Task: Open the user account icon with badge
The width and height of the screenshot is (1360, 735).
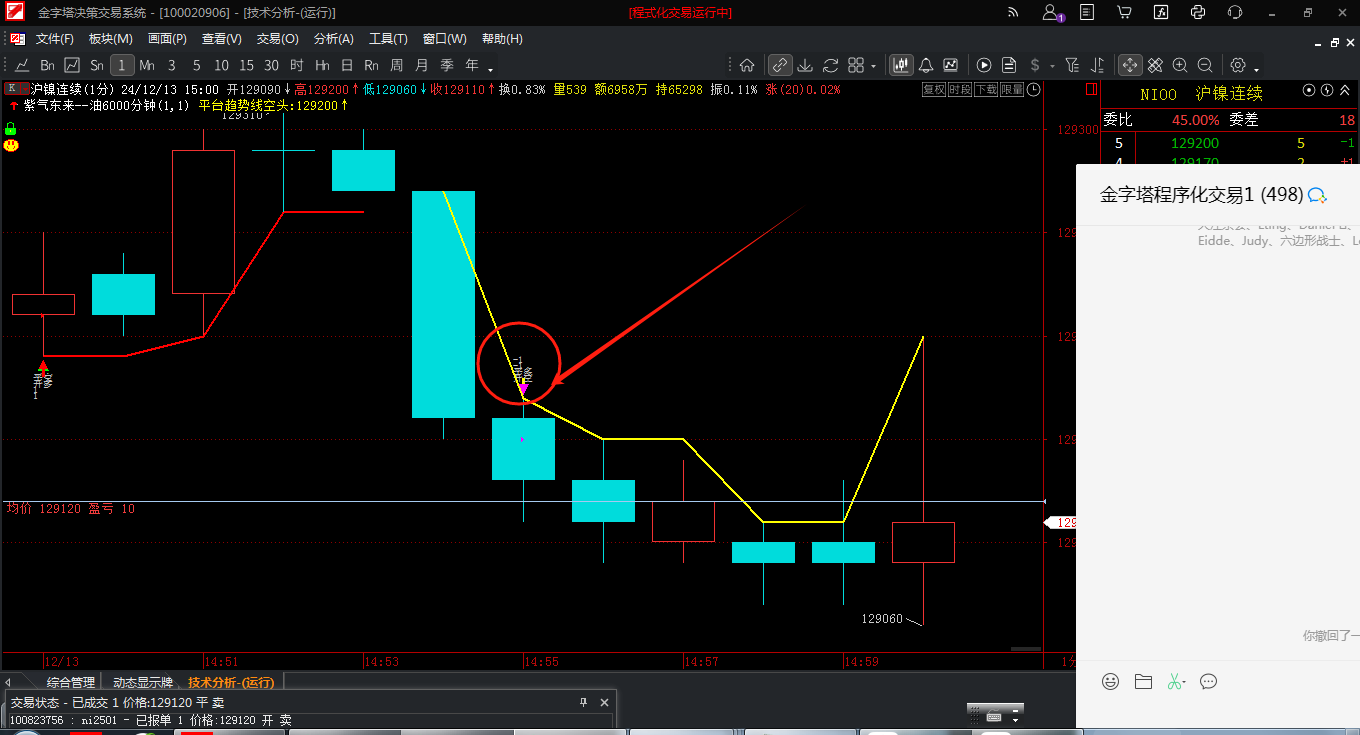Action: point(1052,12)
